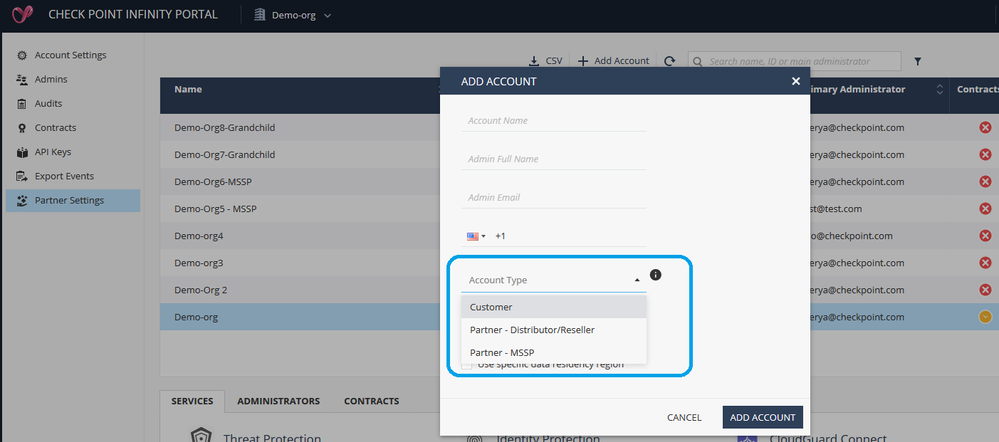Screen dimensions: 999x442
Task: Click the Account Settings gear icon
Action: (x=22, y=55)
